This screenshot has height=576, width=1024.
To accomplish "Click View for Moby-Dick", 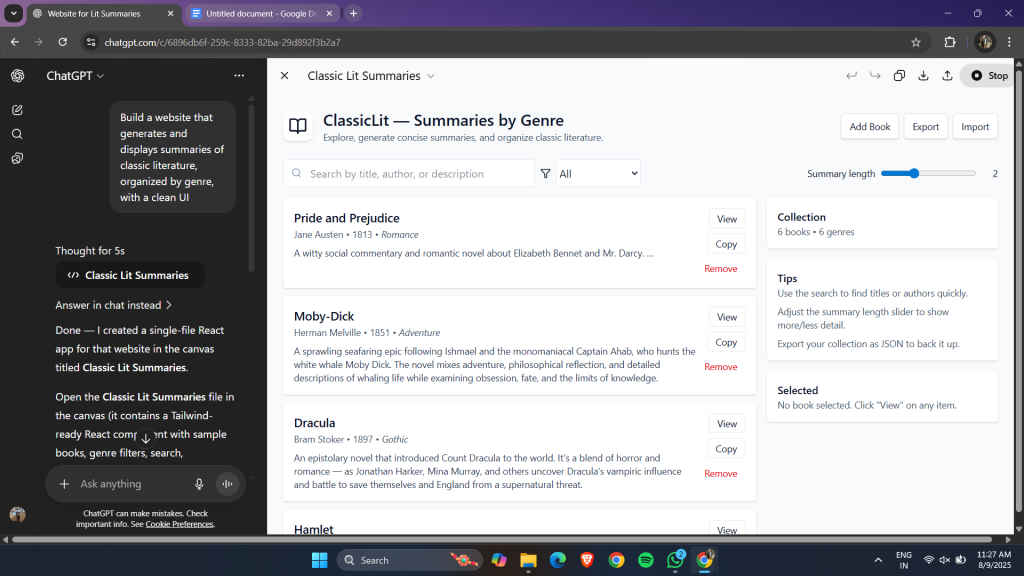I will (726, 317).
